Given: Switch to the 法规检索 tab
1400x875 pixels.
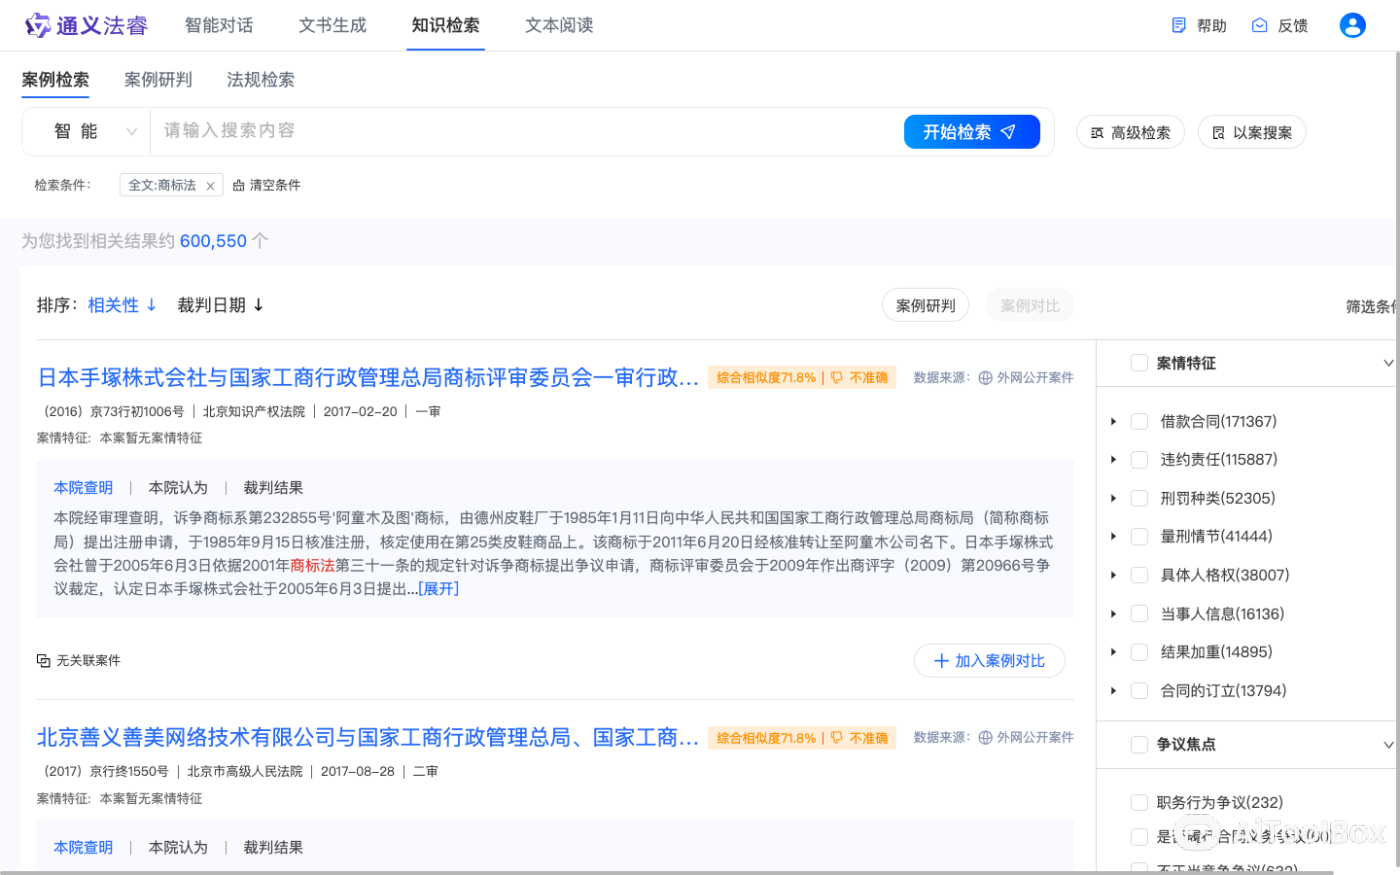Looking at the screenshot, I should [x=260, y=79].
